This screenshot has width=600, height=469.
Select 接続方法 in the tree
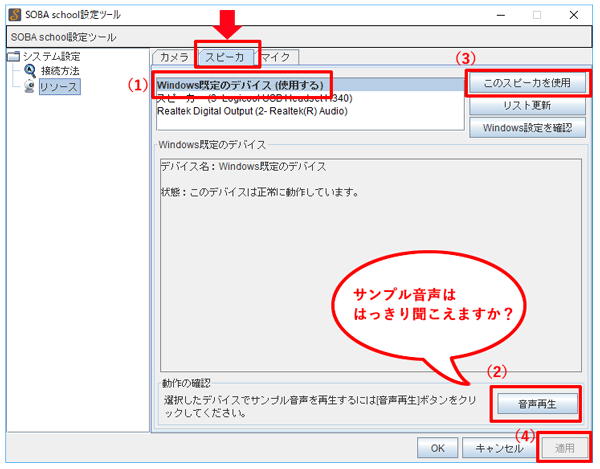click(x=60, y=71)
